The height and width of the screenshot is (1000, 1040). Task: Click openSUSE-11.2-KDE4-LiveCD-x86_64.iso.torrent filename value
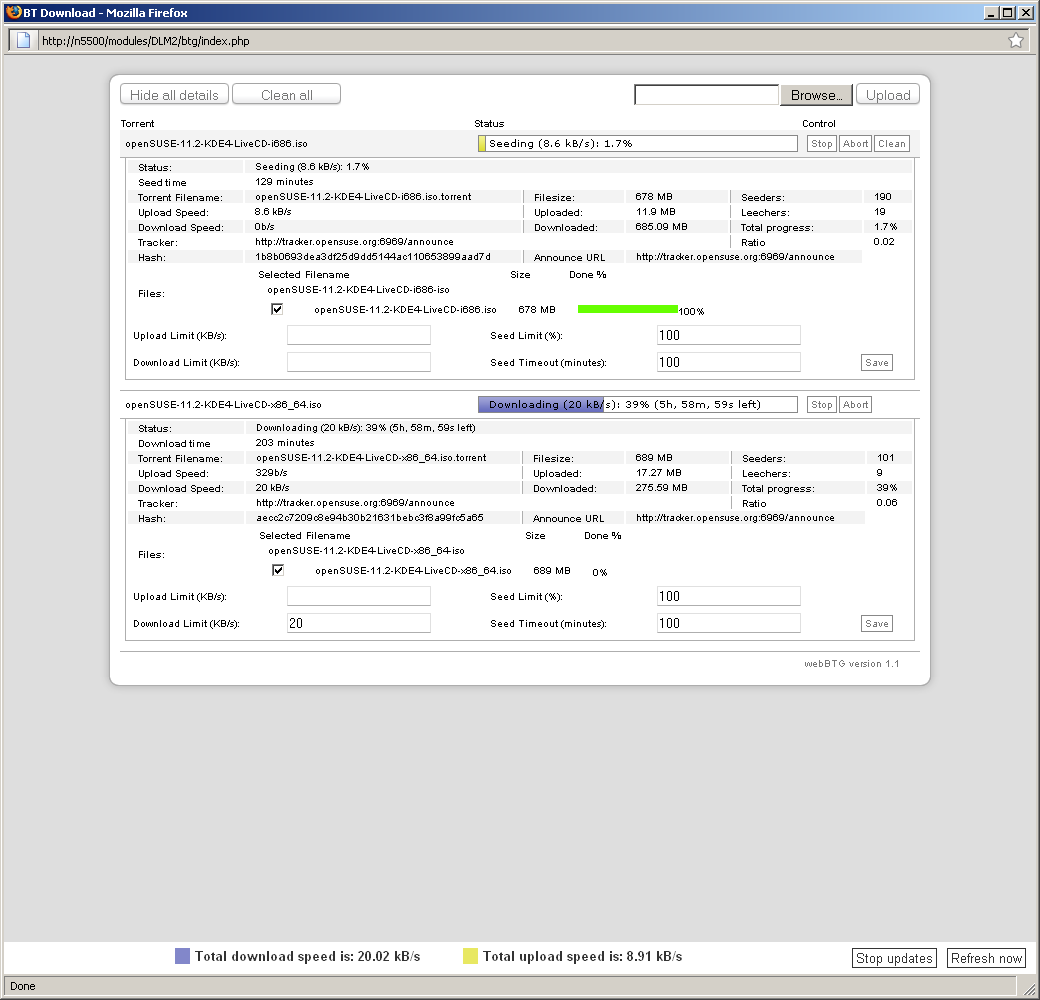371,458
